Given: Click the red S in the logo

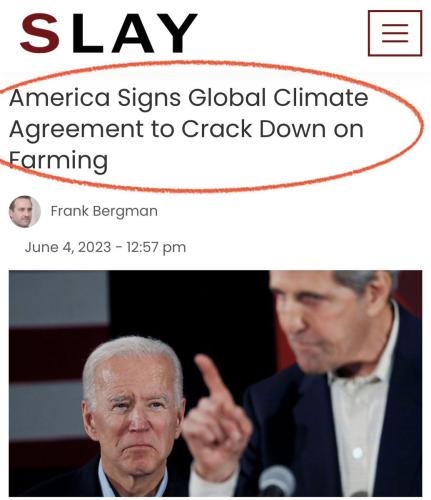Looking at the screenshot, I should 40,33.
